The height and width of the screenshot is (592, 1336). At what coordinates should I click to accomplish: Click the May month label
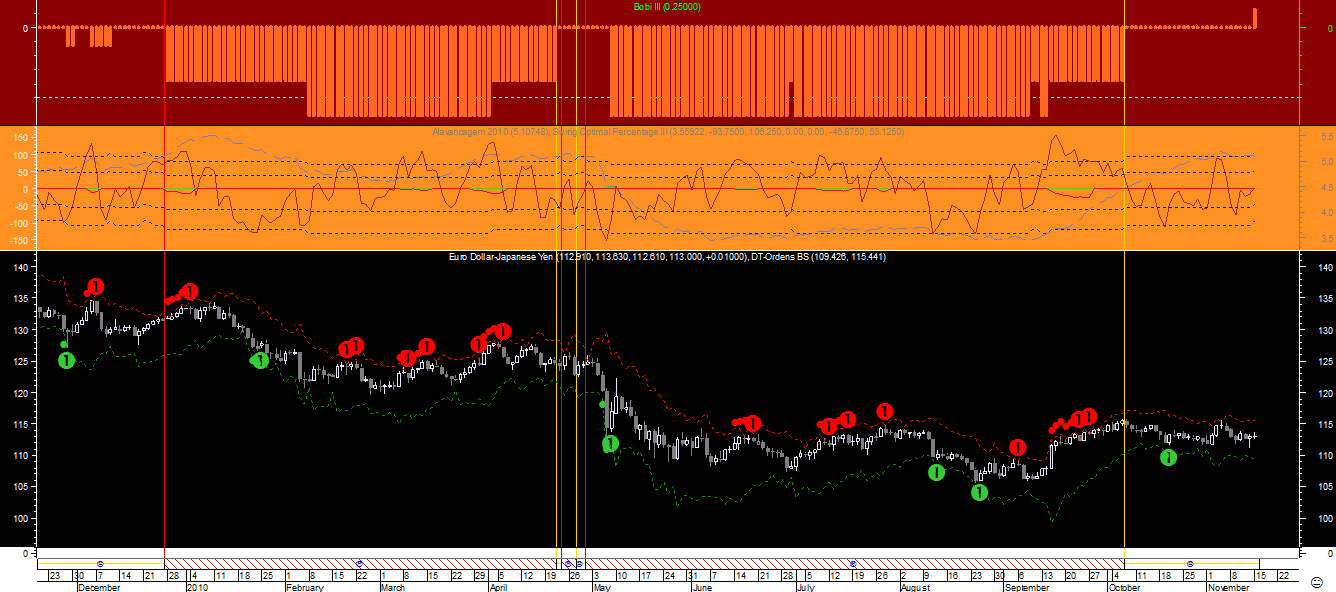pyautogui.click(x=601, y=588)
